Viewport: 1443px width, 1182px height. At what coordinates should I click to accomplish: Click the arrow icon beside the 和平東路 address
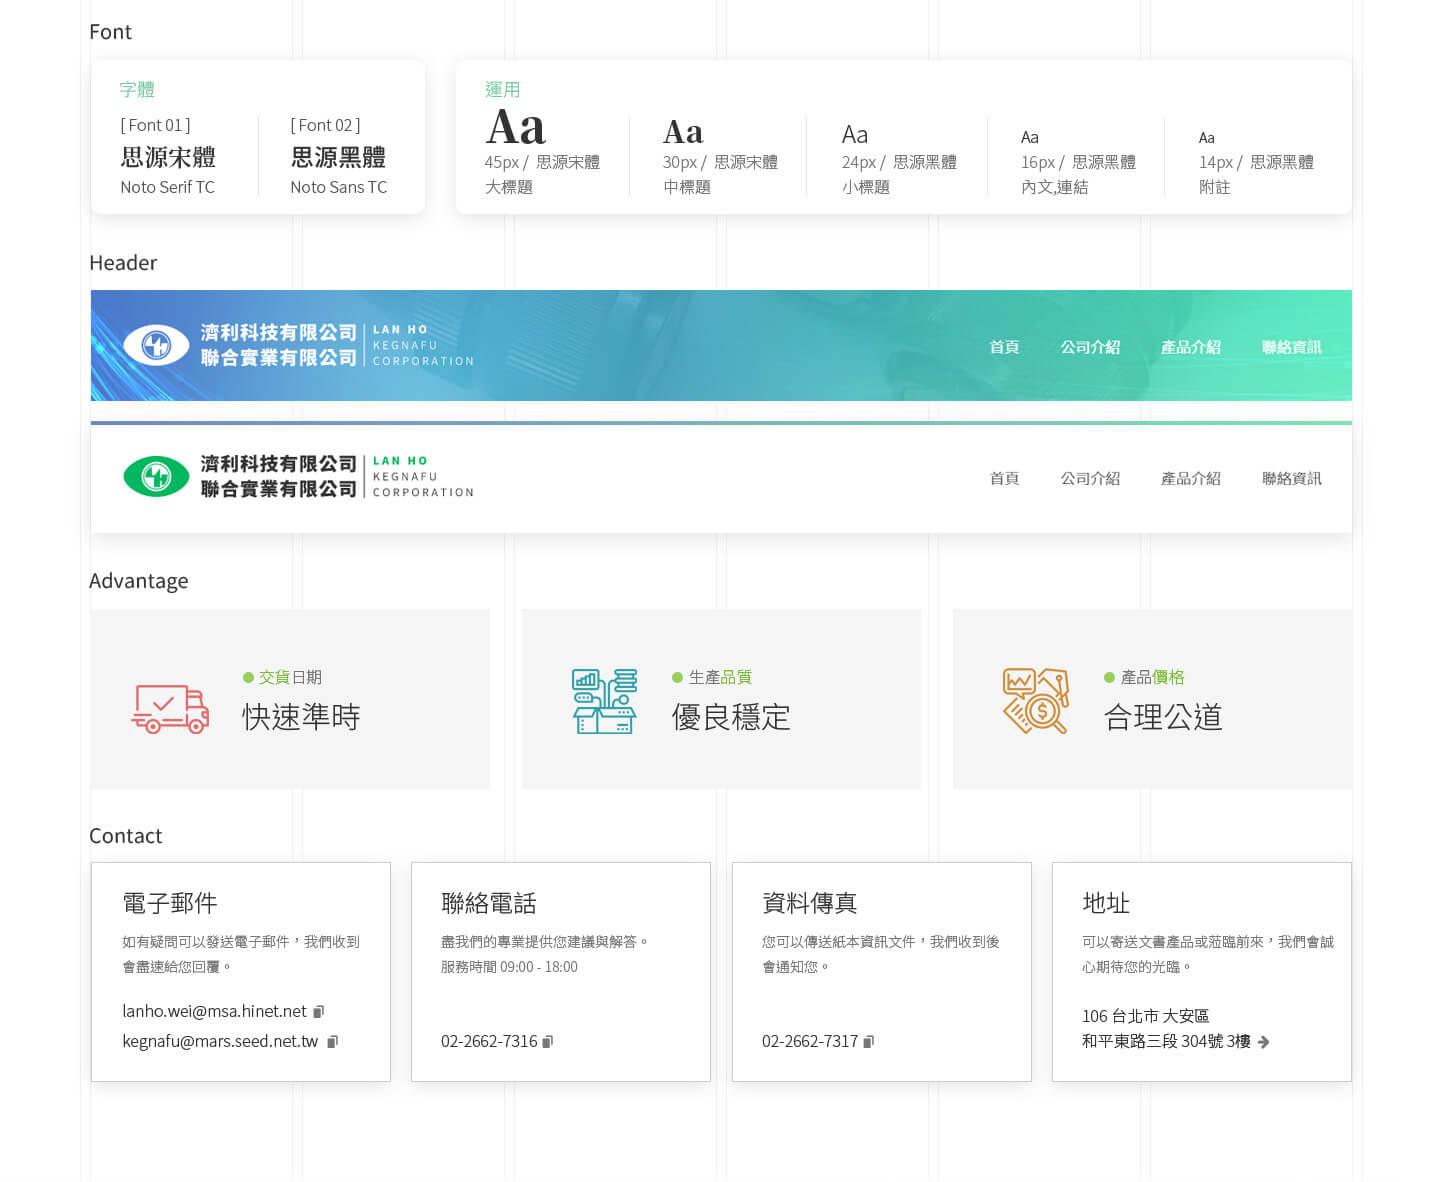[1264, 1042]
